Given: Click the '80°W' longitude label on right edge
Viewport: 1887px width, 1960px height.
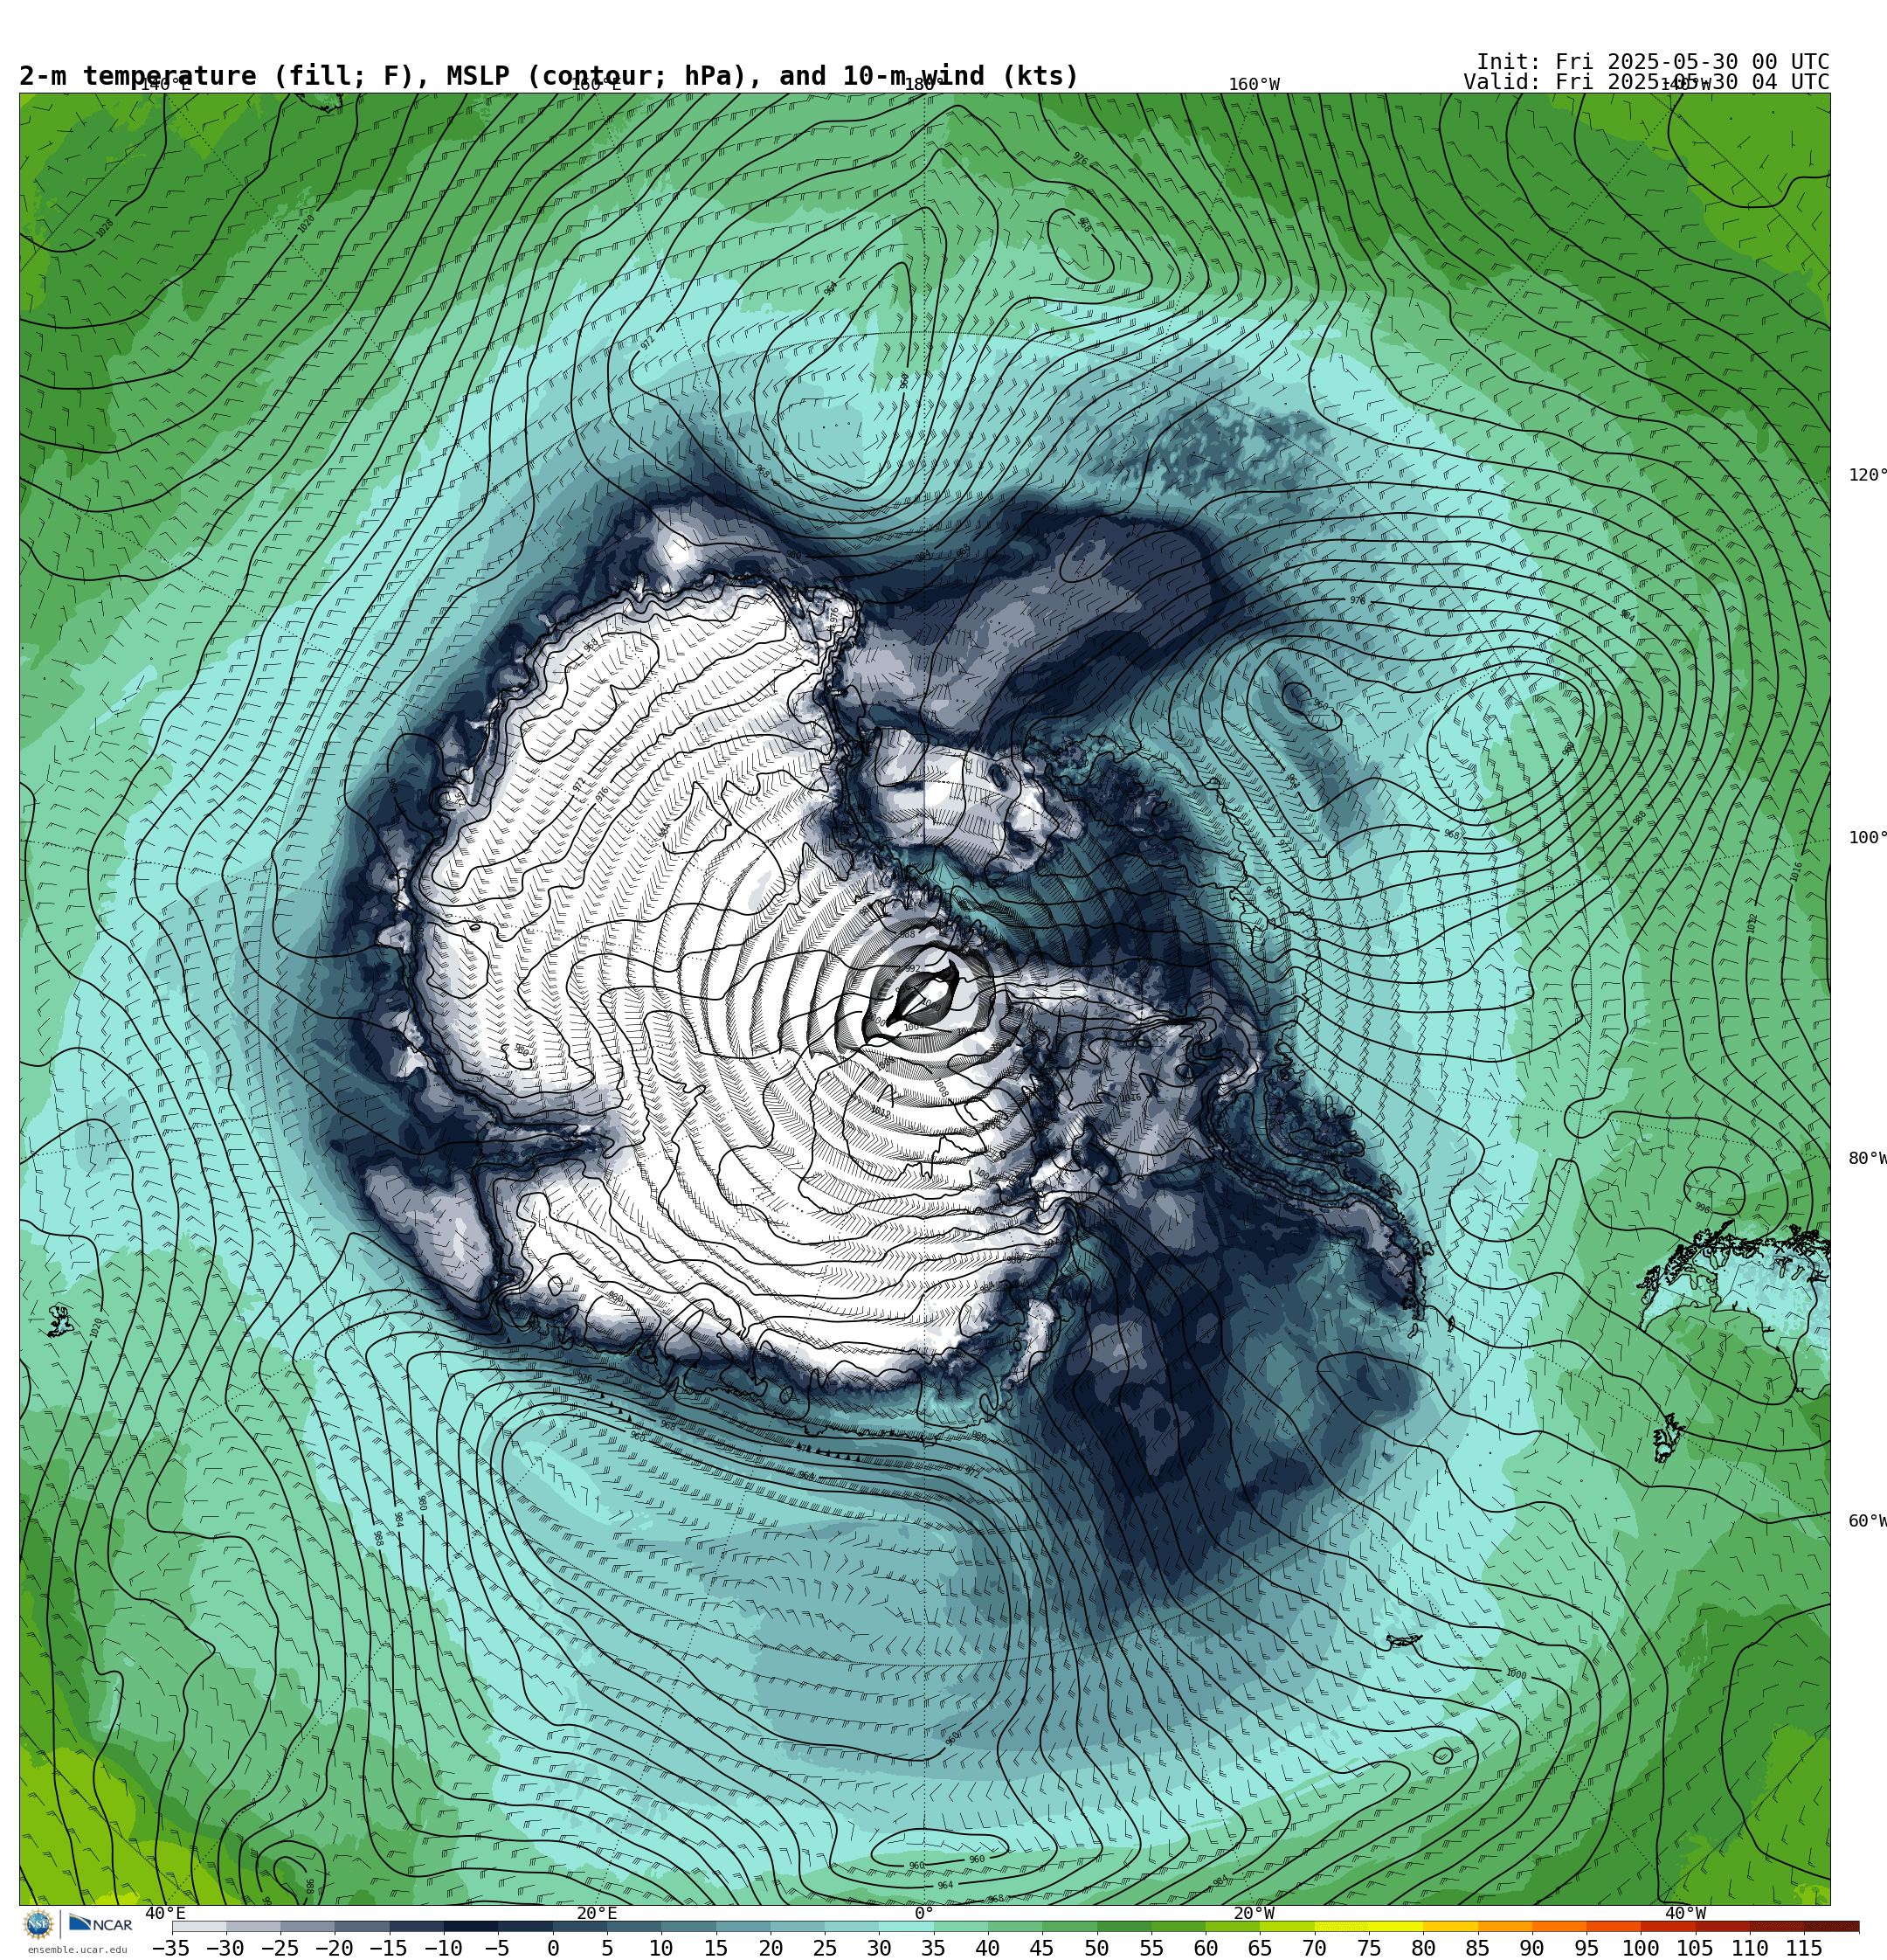Looking at the screenshot, I should pyautogui.click(x=1867, y=1159).
